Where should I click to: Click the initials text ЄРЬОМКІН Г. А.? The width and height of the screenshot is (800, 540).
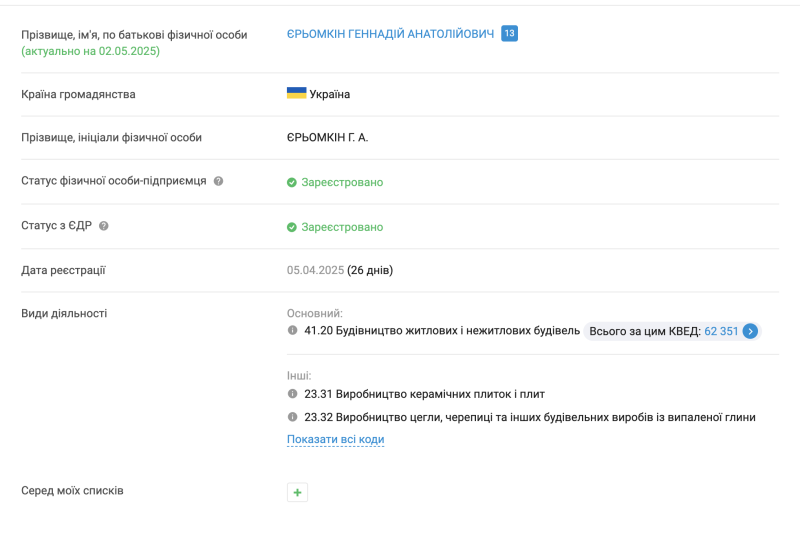[327, 138]
